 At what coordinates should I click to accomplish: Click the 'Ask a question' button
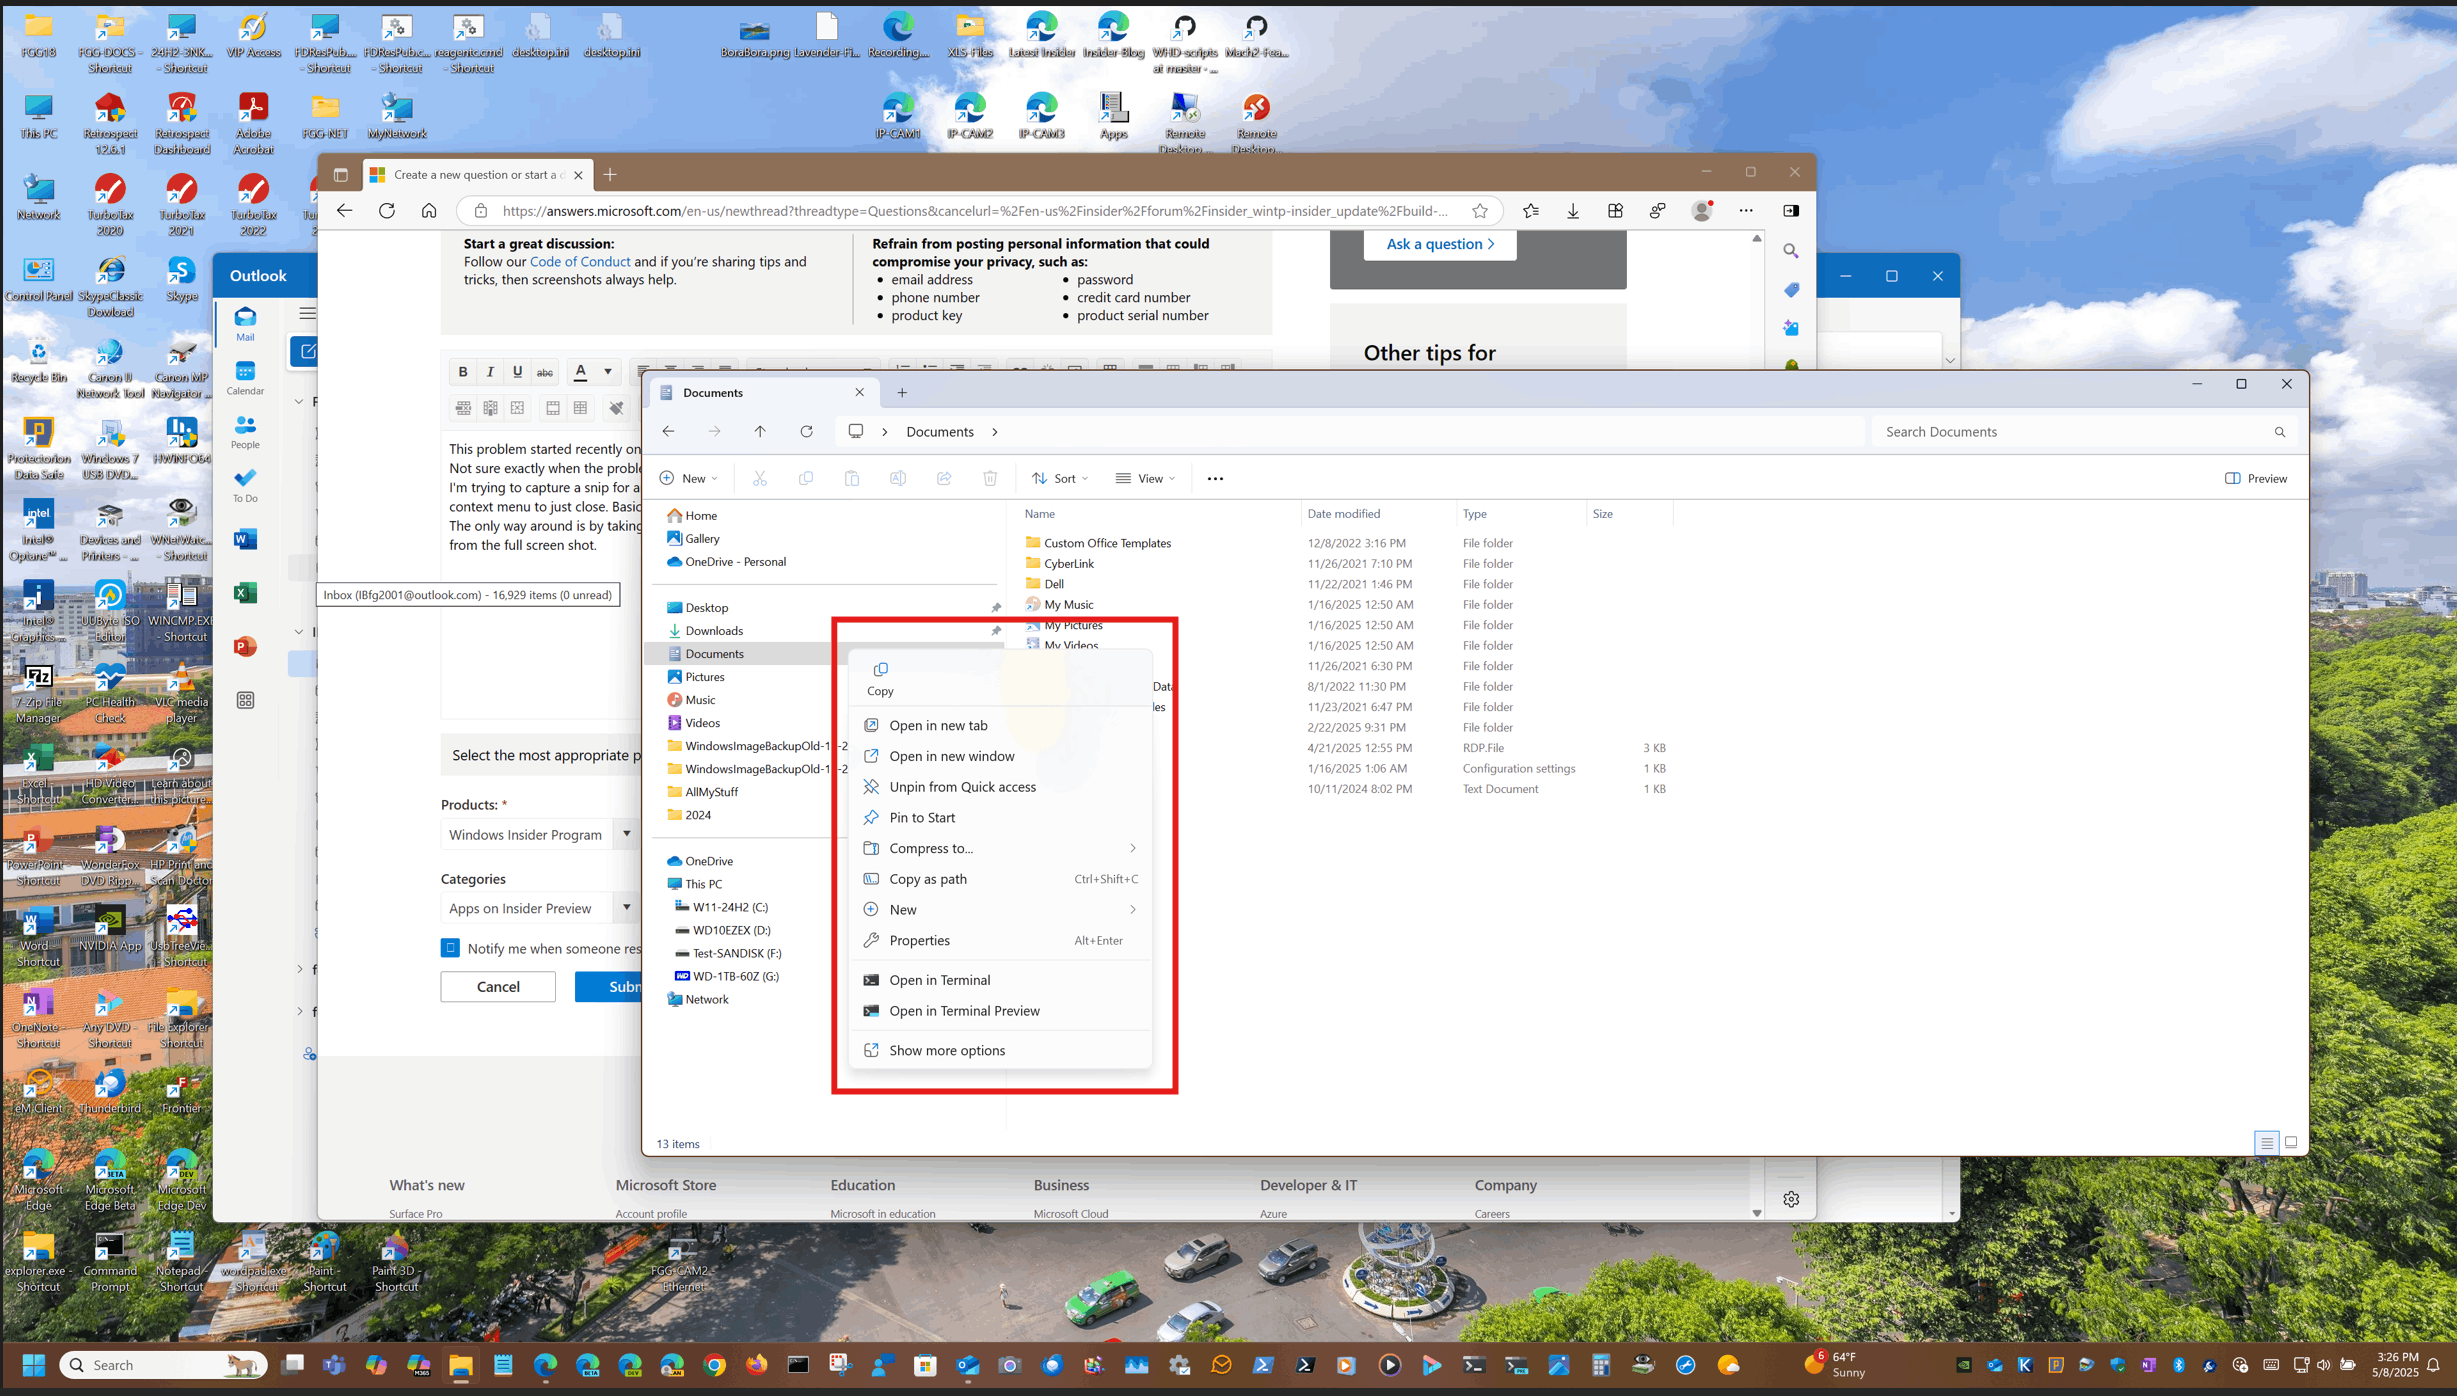click(1439, 244)
